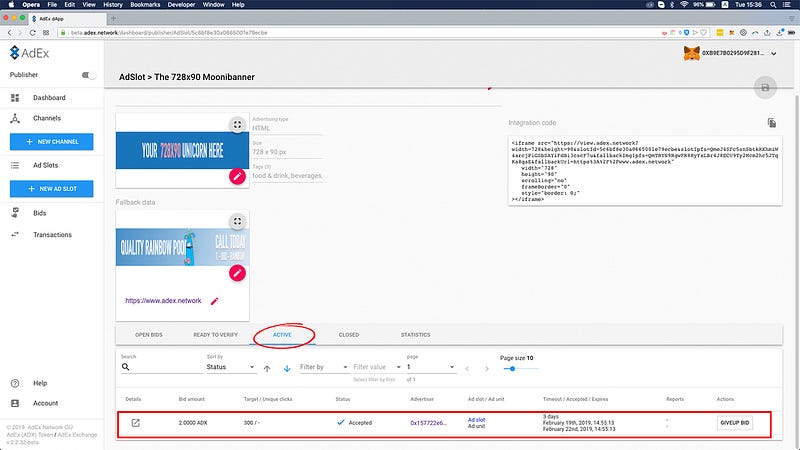
Task: Open the Bookmarks menu
Action: [x=145, y=5]
